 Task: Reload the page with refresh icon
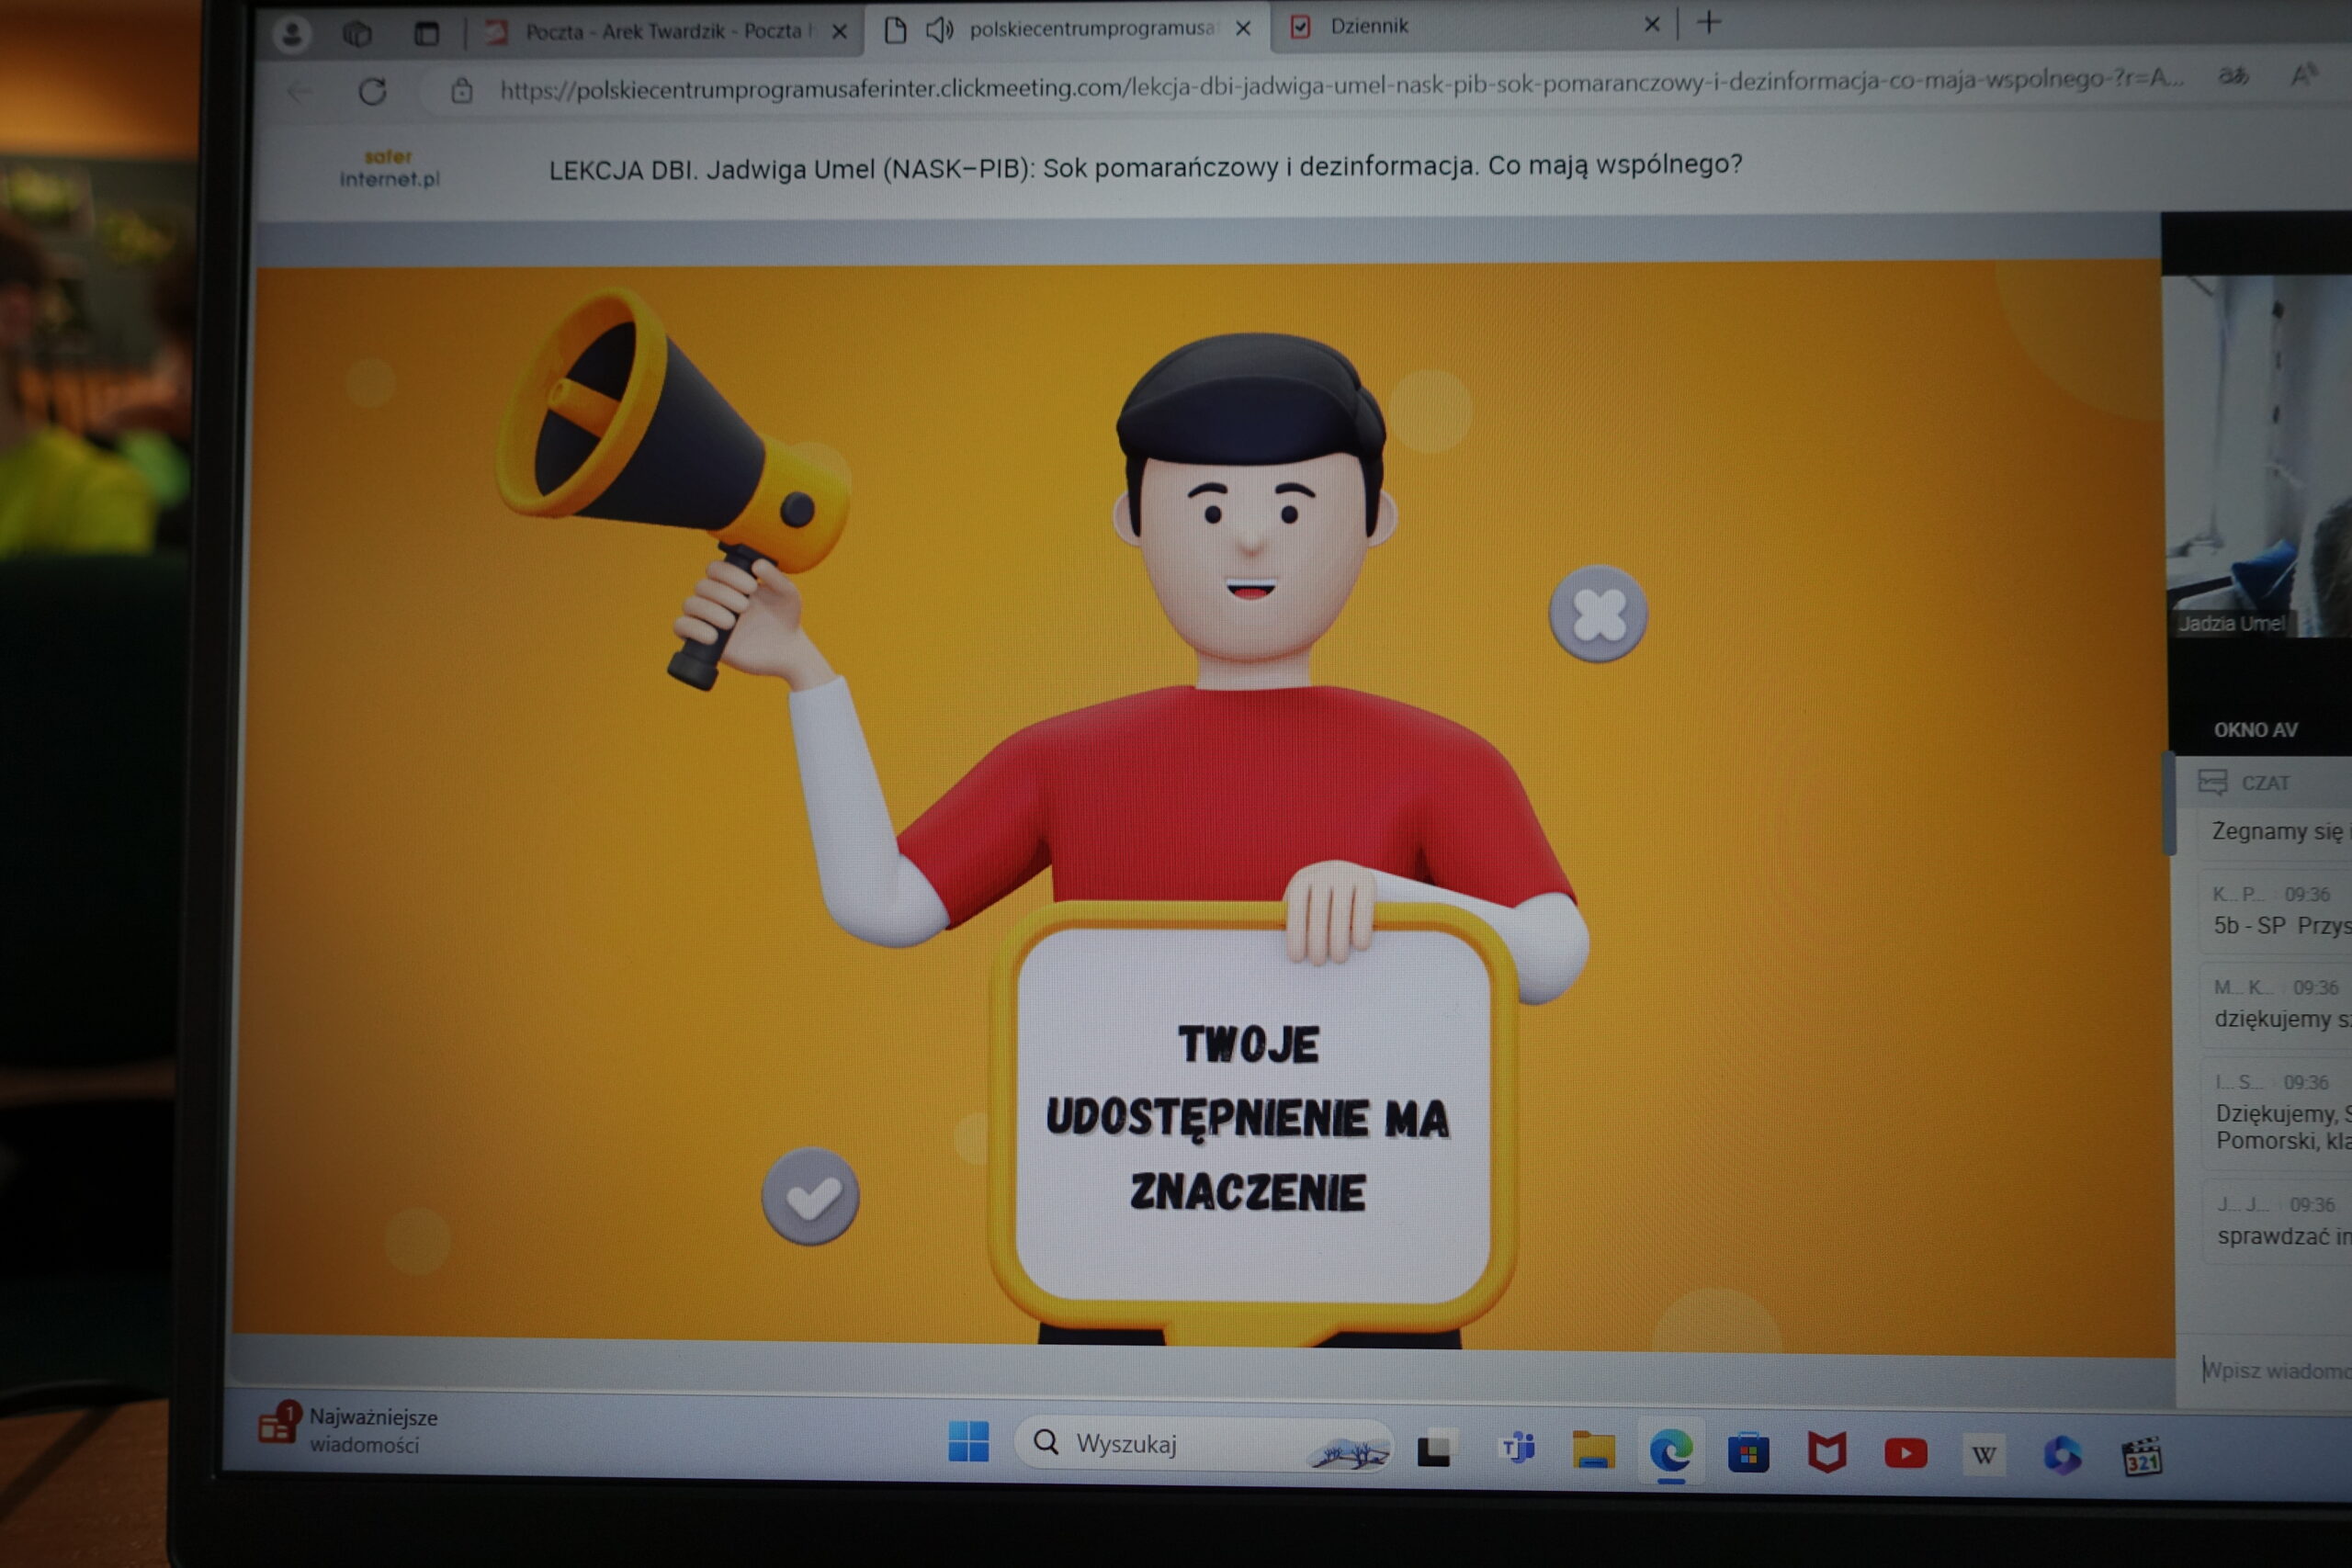[x=372, y=92]
